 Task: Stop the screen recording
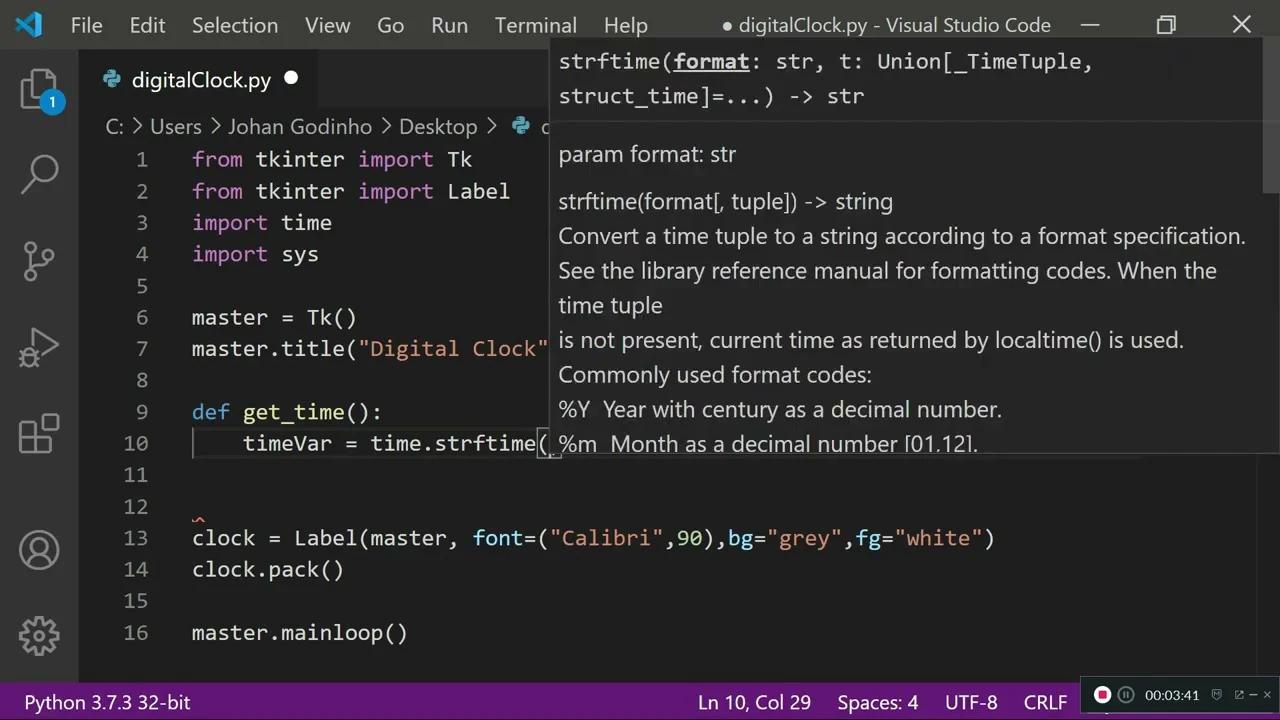point(1102,694)
